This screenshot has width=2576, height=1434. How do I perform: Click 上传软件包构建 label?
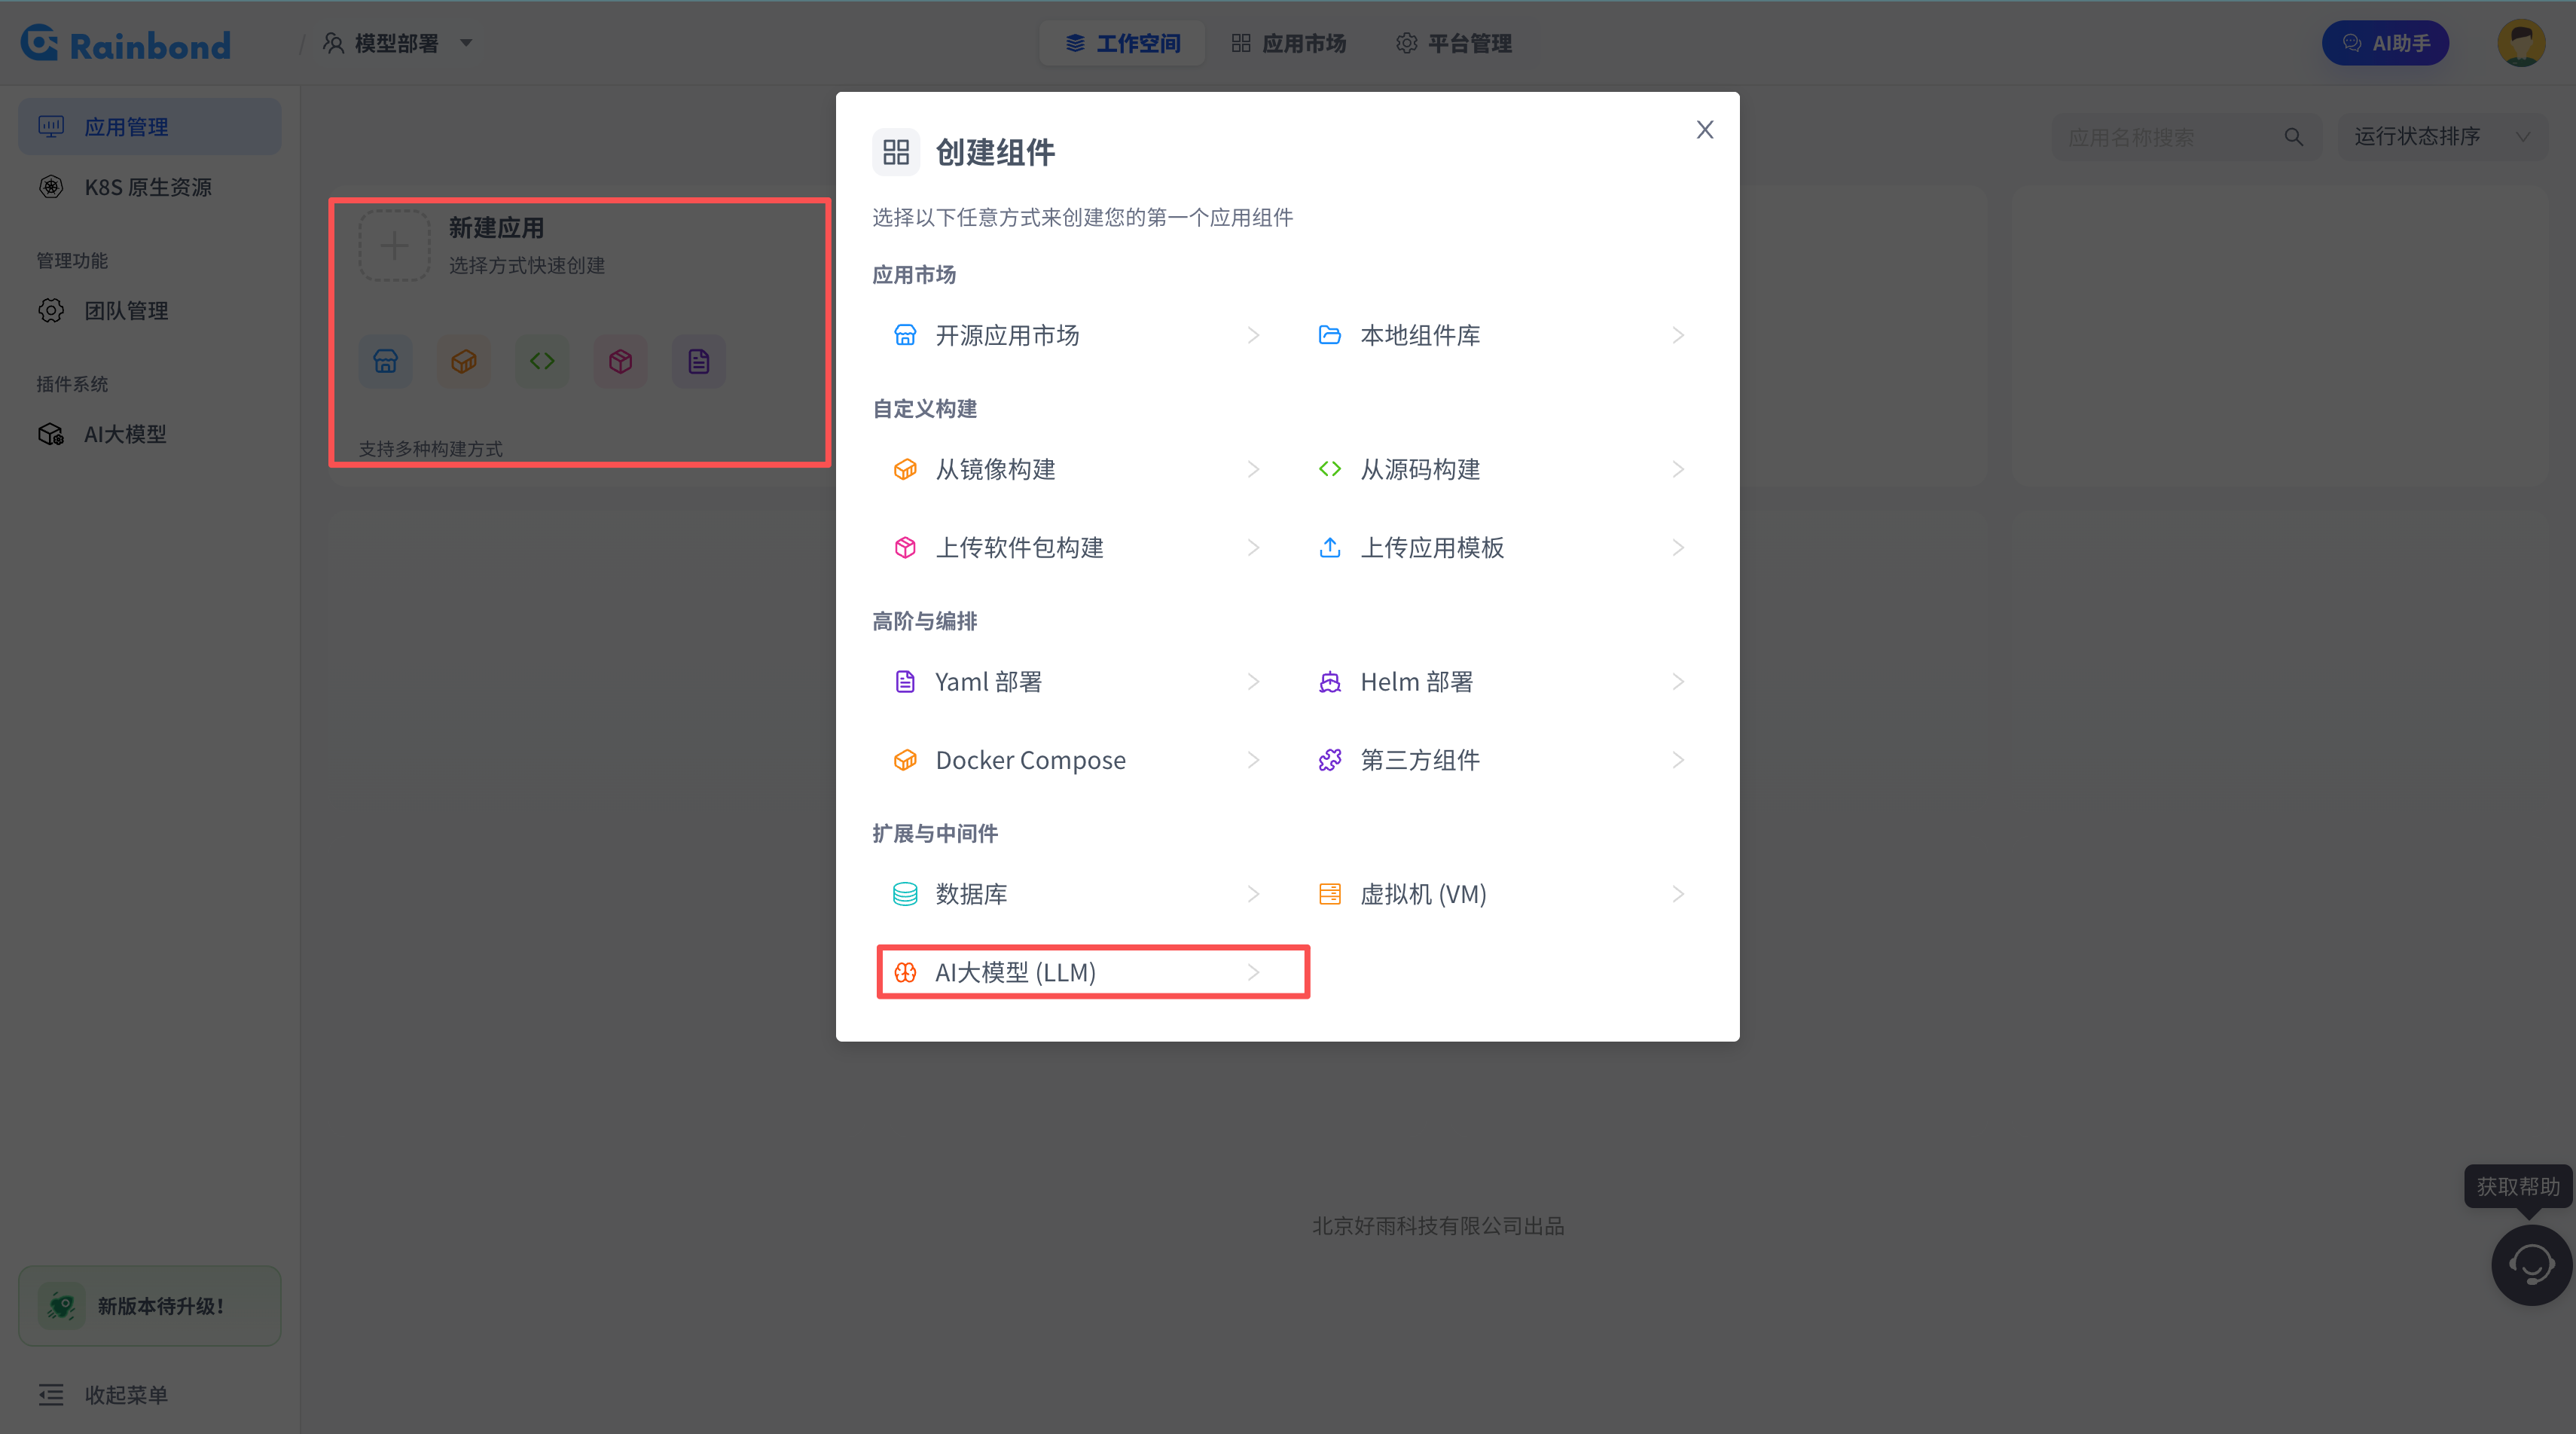pyautogui.click(x=1020, y=547)
